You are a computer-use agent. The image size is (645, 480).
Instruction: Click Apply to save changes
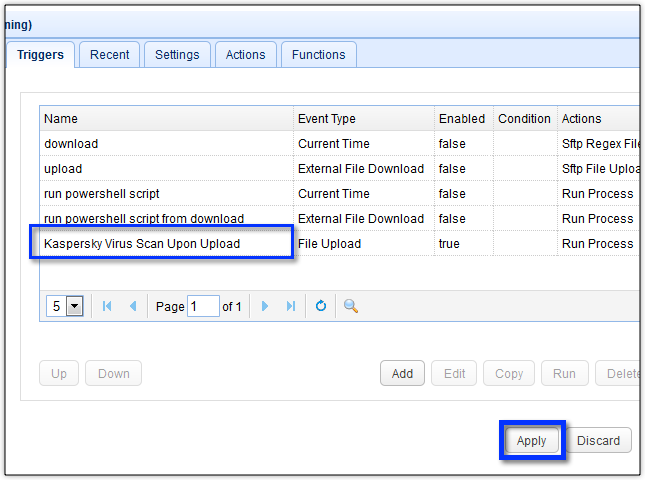tap(531, 440)
